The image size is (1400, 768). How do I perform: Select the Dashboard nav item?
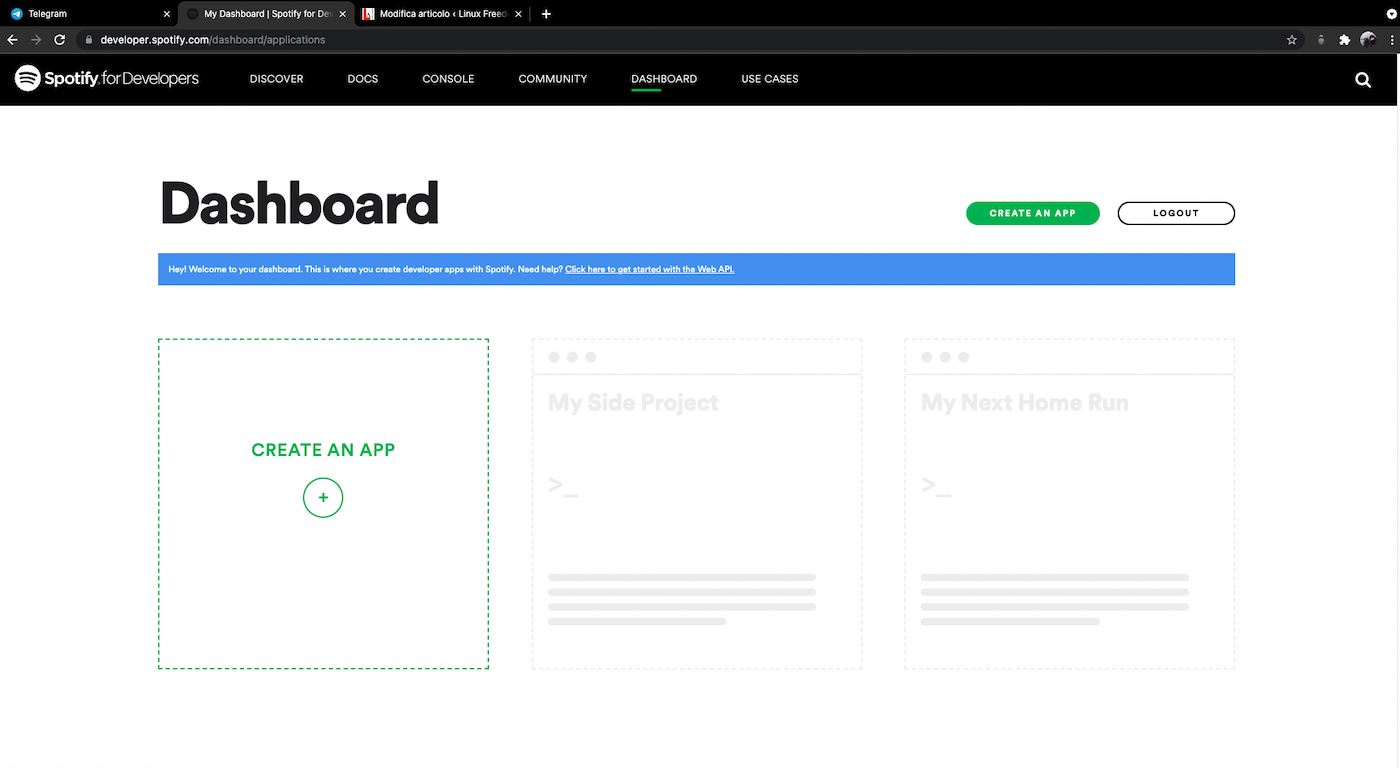point(664,79)
